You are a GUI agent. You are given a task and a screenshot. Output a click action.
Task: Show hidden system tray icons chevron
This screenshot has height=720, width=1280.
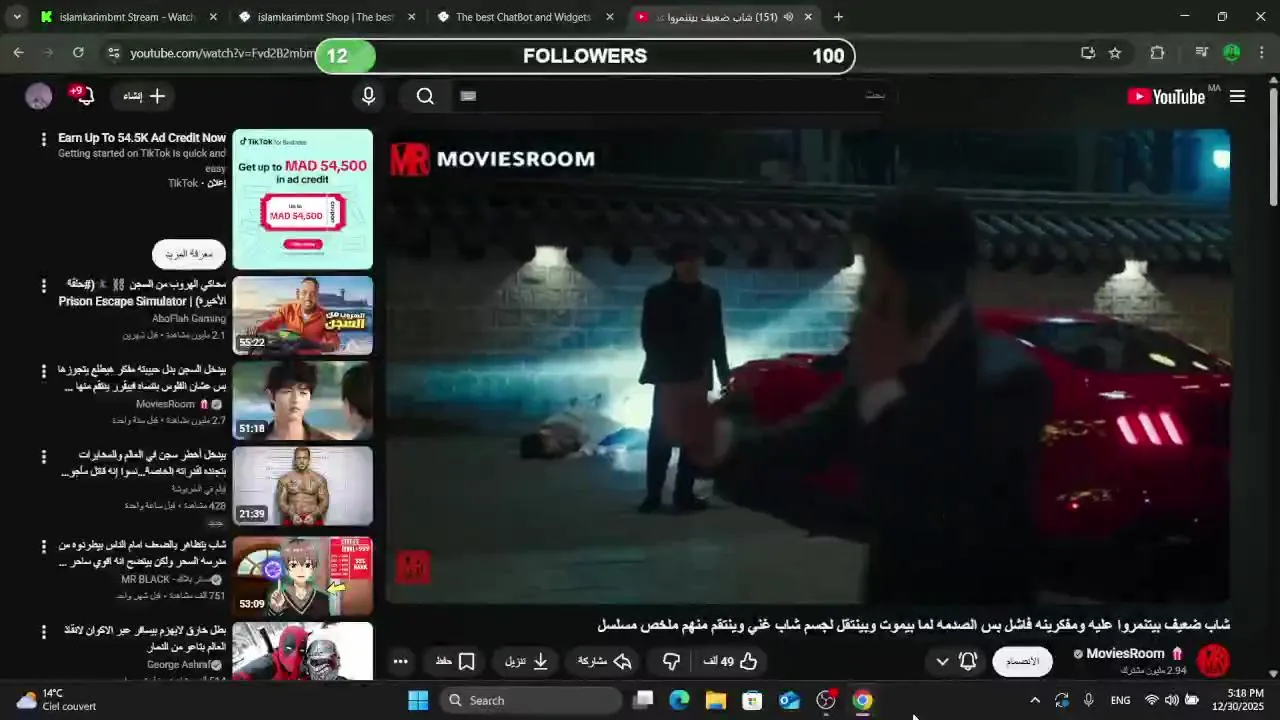[x=1035, y=700]
